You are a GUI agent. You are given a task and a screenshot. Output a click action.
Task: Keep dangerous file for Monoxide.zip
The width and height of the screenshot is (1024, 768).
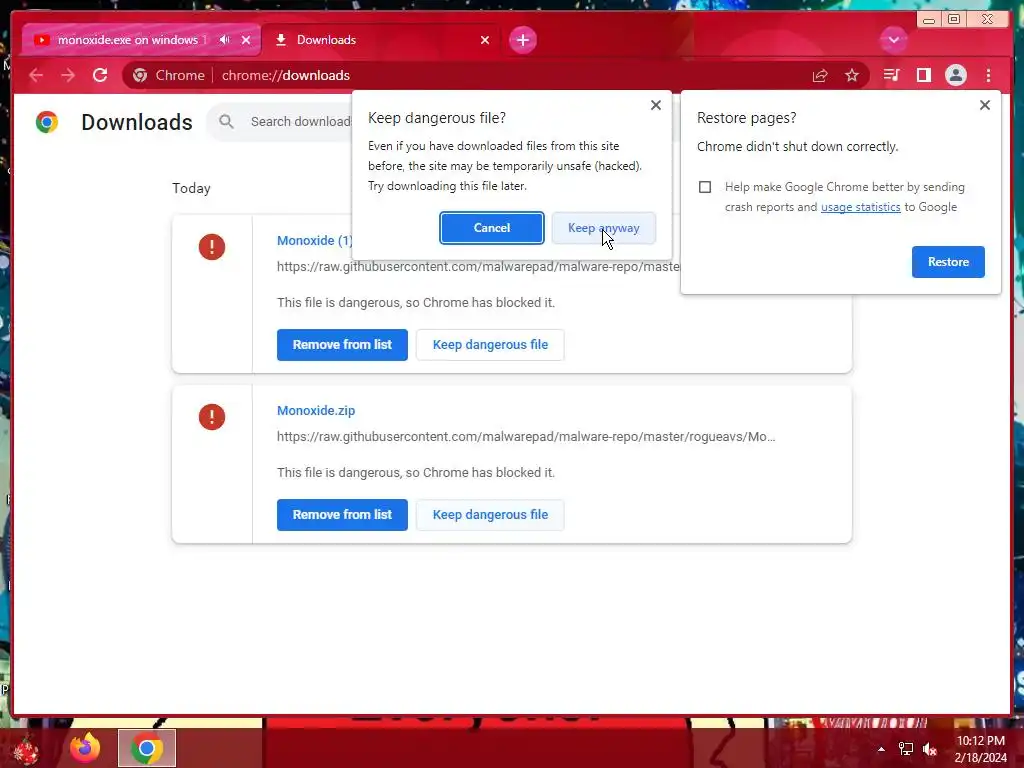click(x=490, y=515)
